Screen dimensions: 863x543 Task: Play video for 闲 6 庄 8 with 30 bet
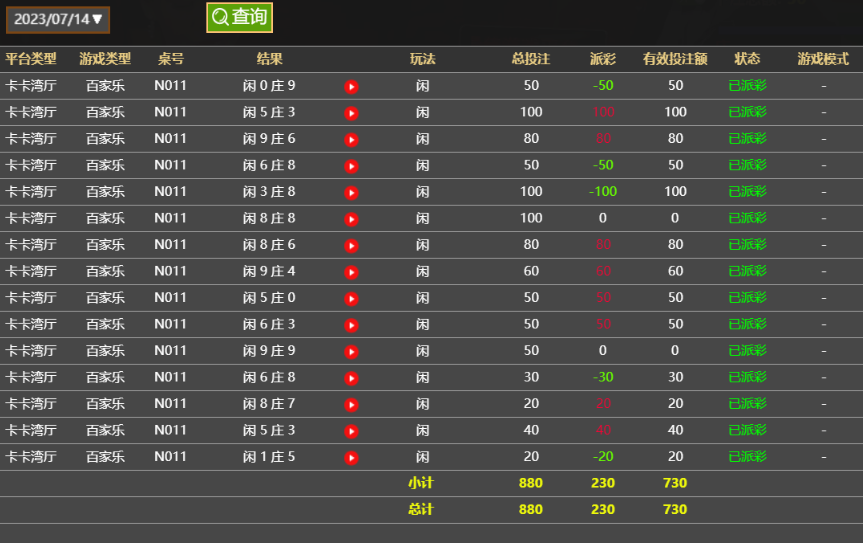click(x=351, y=378)
